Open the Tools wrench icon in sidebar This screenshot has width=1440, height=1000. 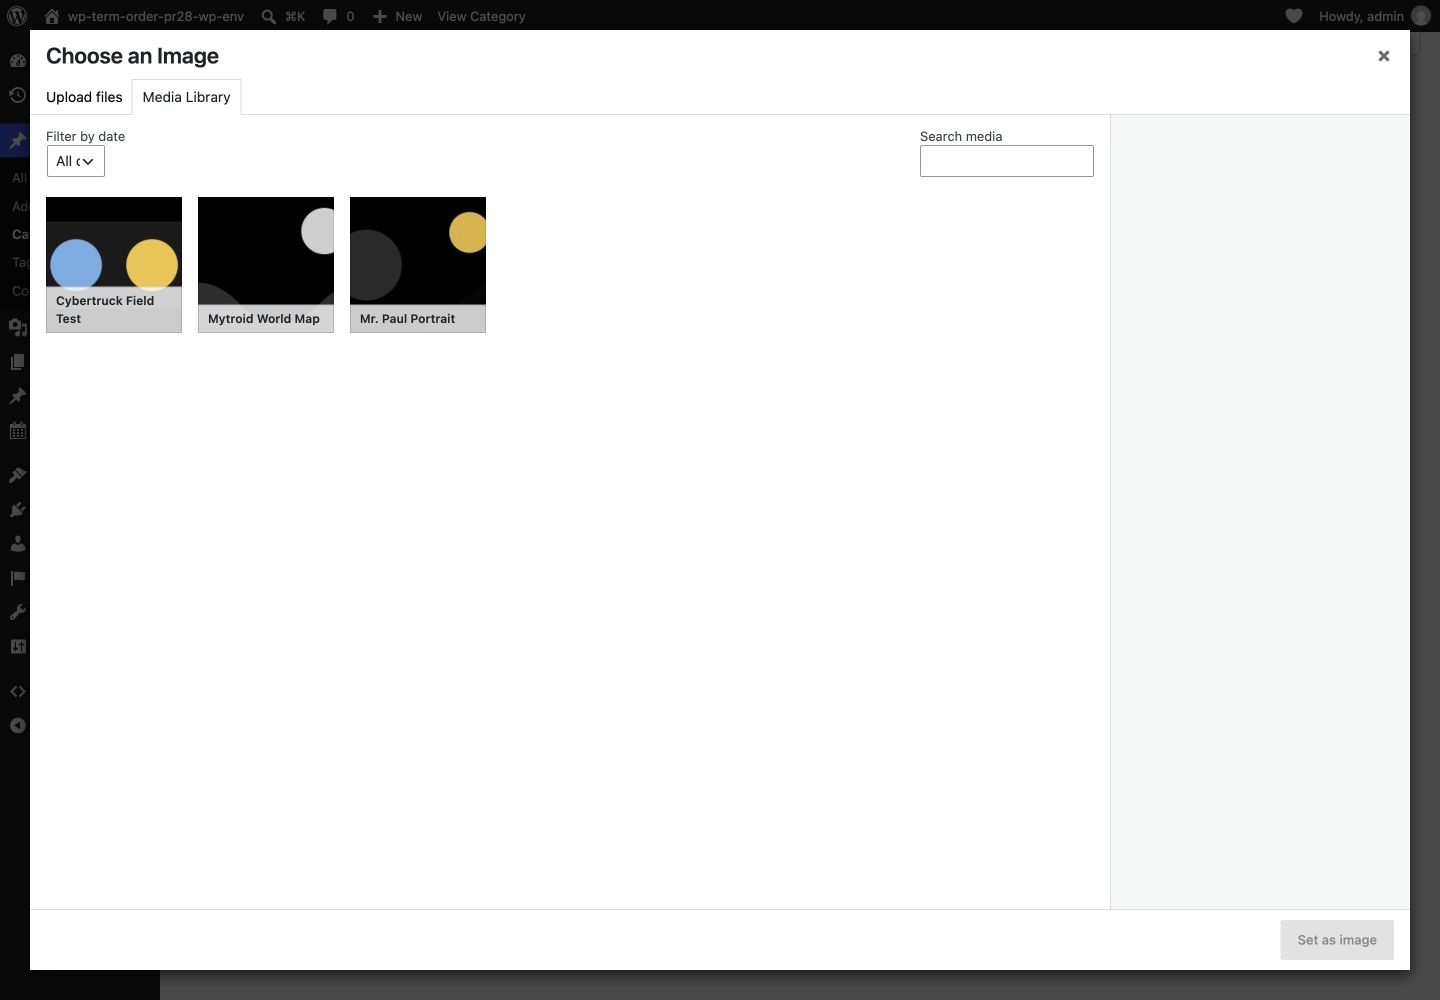point(17,612)
